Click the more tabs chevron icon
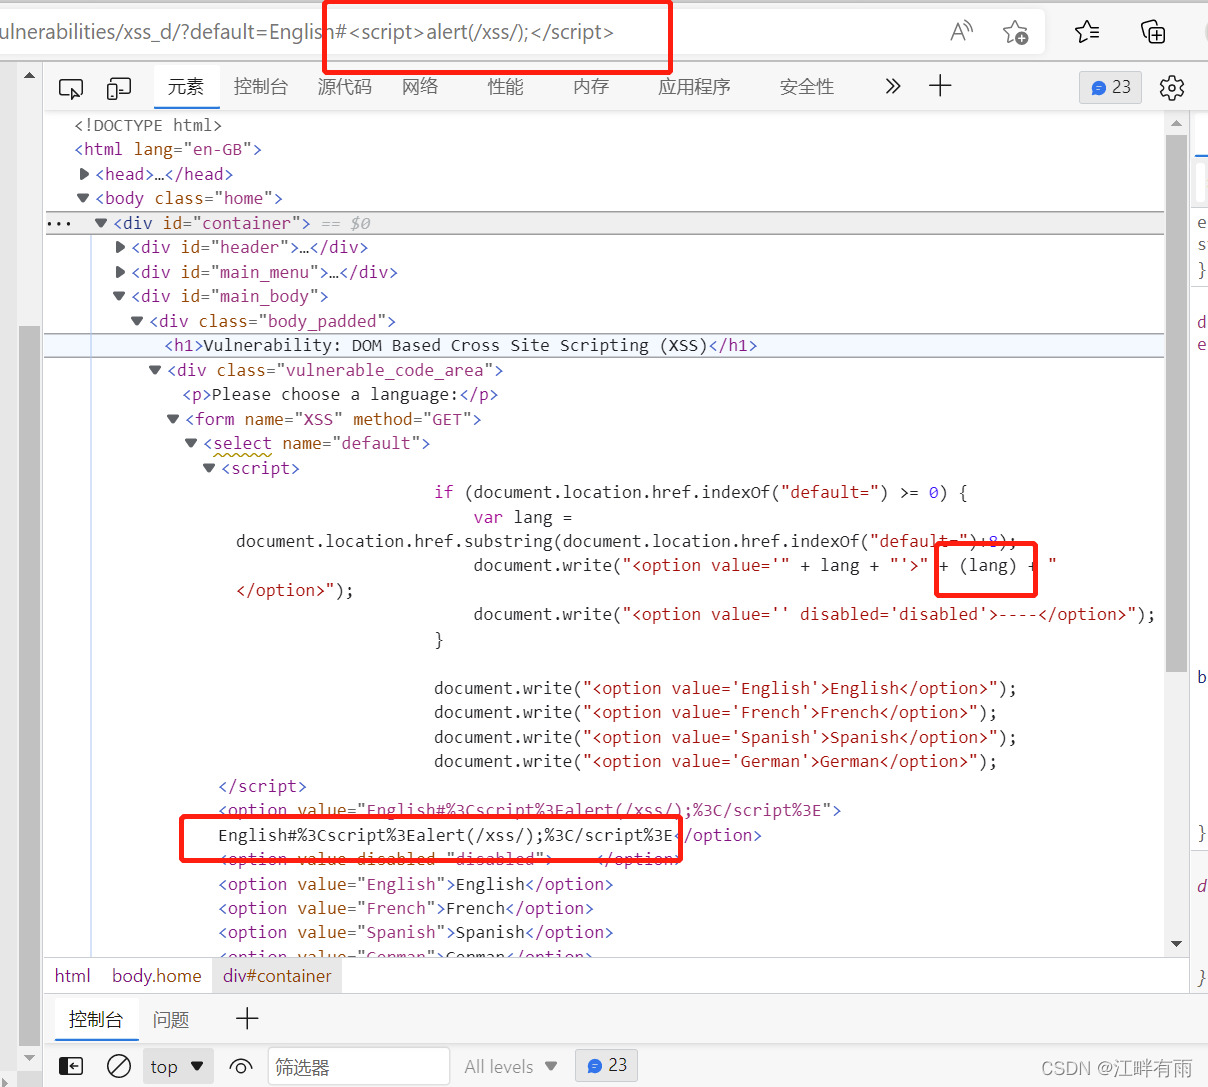Screen dimensions: 1208x1087 [893, 86]
